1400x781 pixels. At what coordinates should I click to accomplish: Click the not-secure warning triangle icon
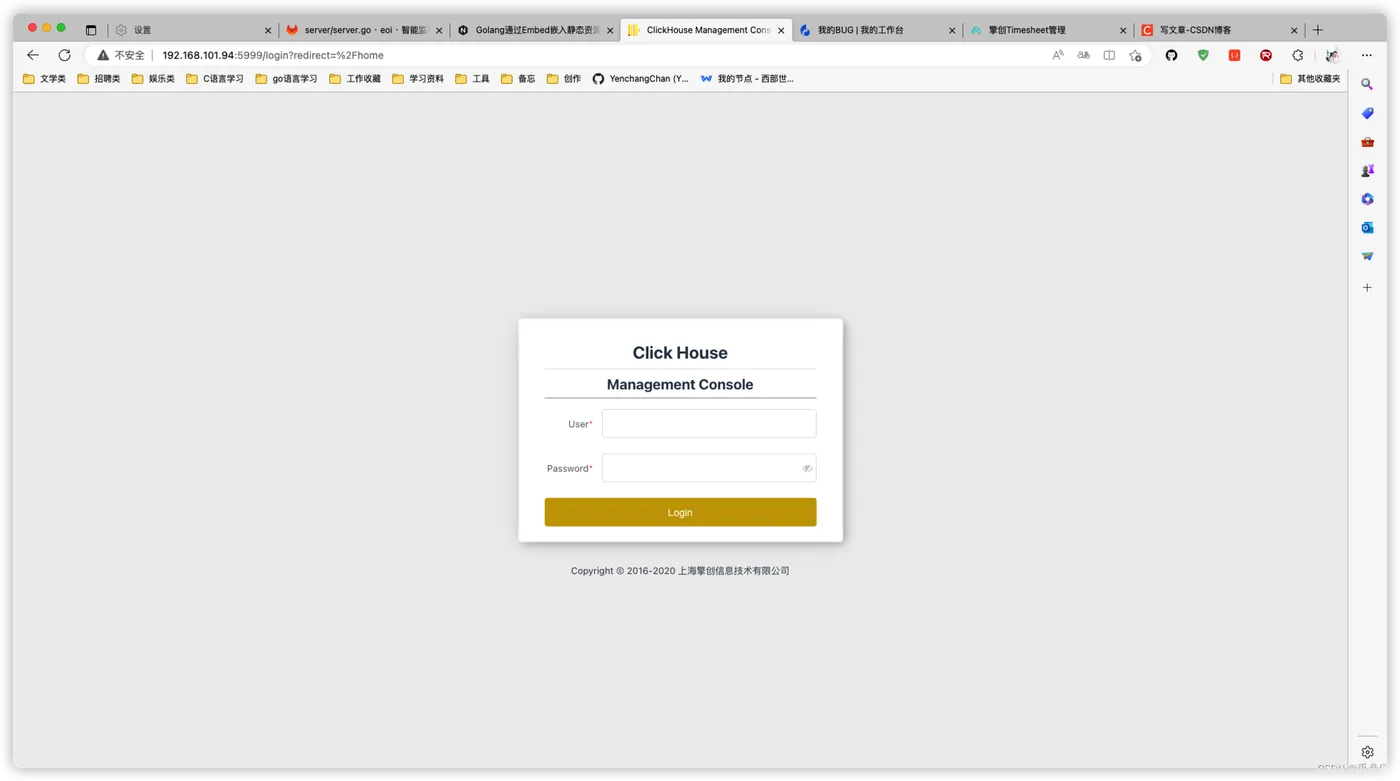tap(103, 55)
